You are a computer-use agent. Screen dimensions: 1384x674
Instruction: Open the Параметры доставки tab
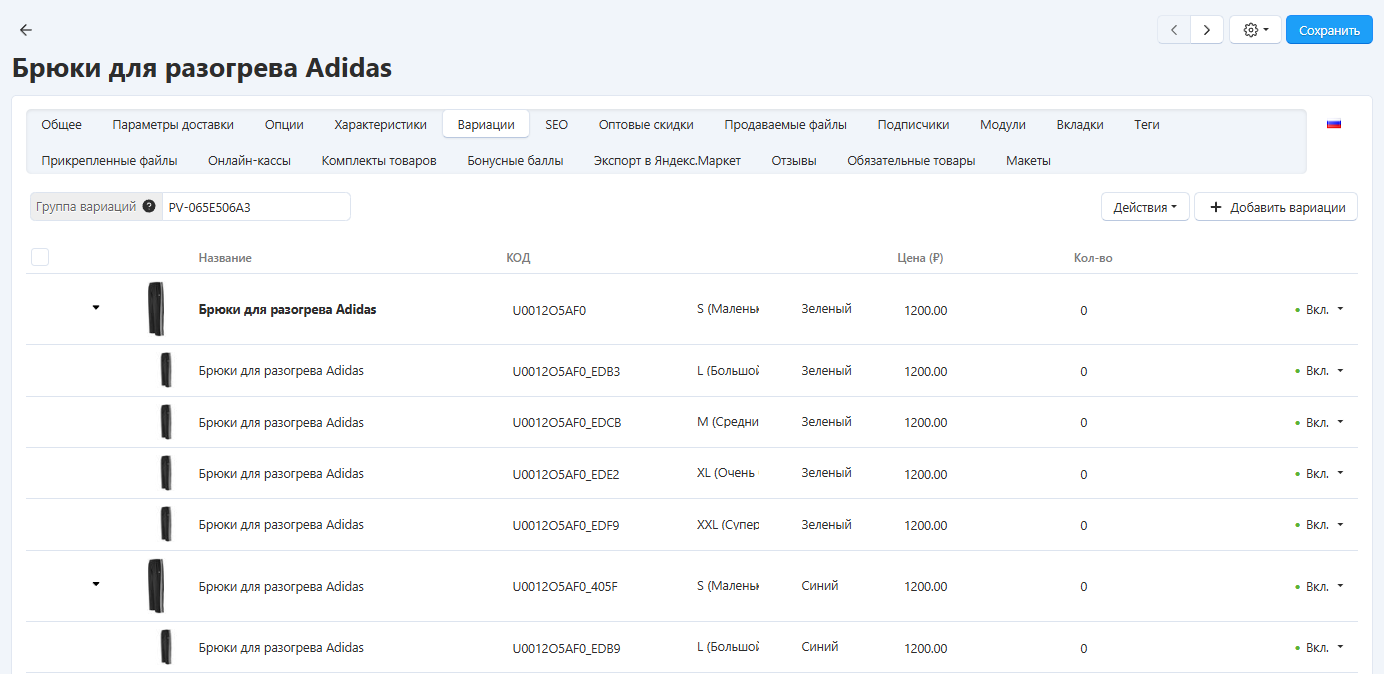[173, 125]
